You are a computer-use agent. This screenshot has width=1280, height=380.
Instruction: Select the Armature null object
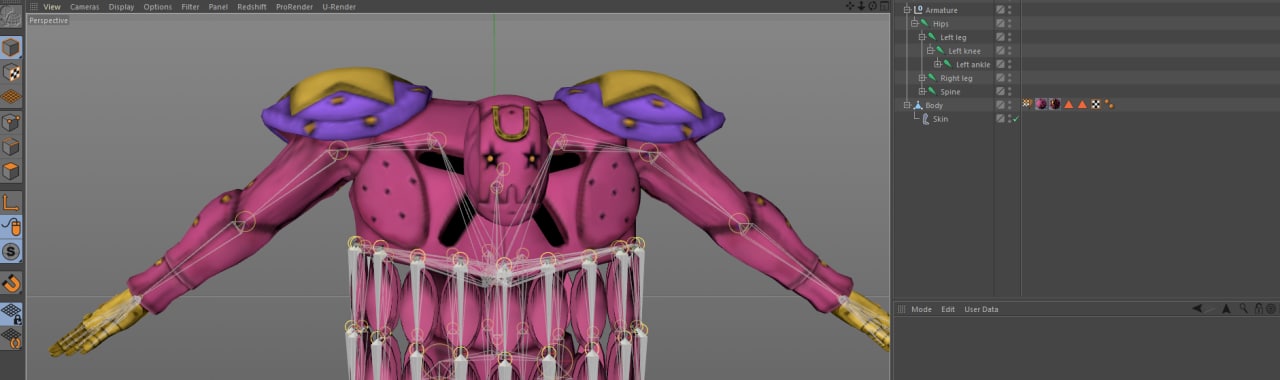click(x=941, y=10)
